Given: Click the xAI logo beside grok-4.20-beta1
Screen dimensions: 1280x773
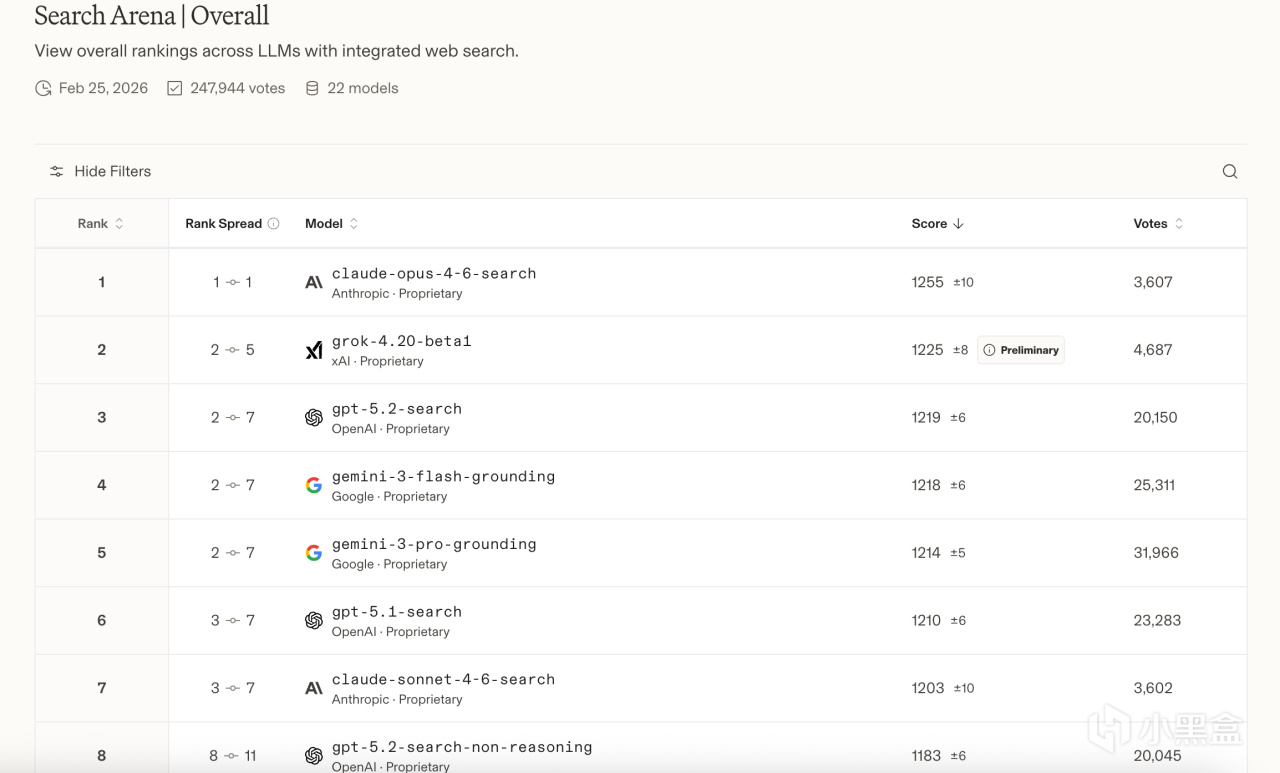Looking at the screenshot, I should pos(314,350).
